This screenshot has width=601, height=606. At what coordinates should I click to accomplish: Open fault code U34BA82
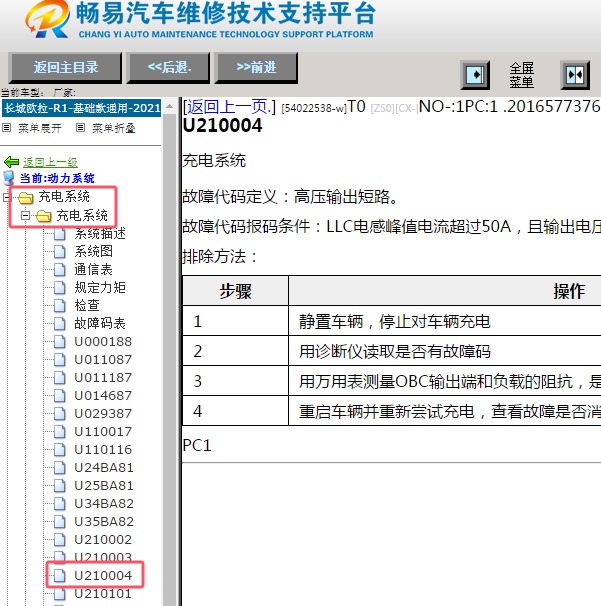[x=104, y=504]
